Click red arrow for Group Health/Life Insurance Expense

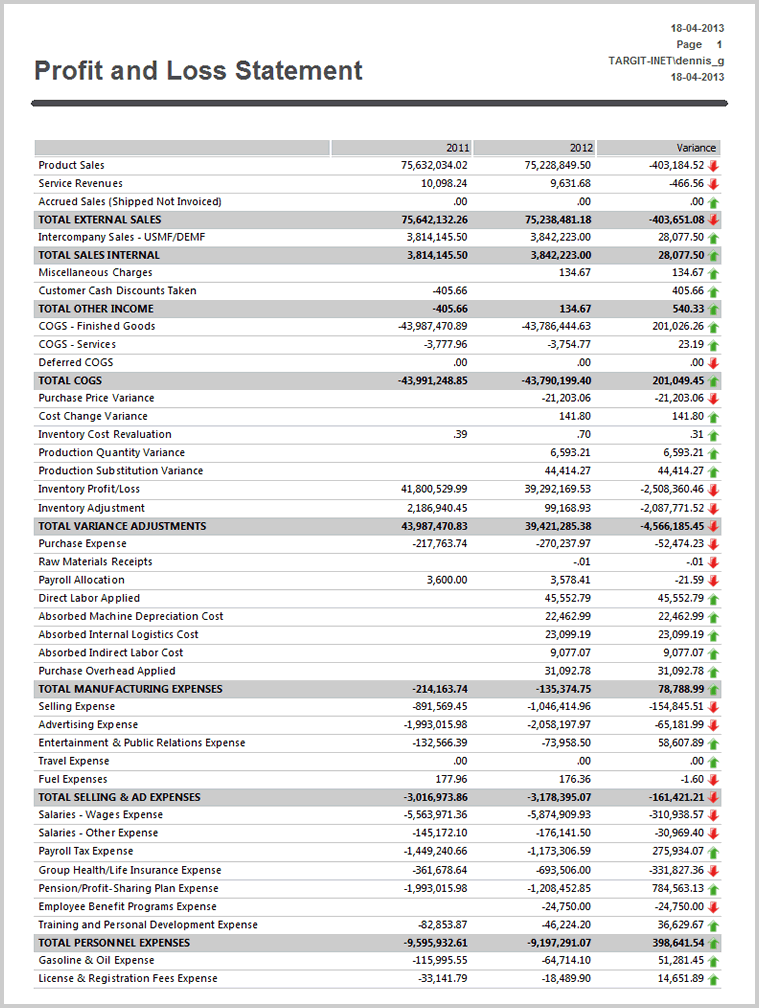[713, 871]
